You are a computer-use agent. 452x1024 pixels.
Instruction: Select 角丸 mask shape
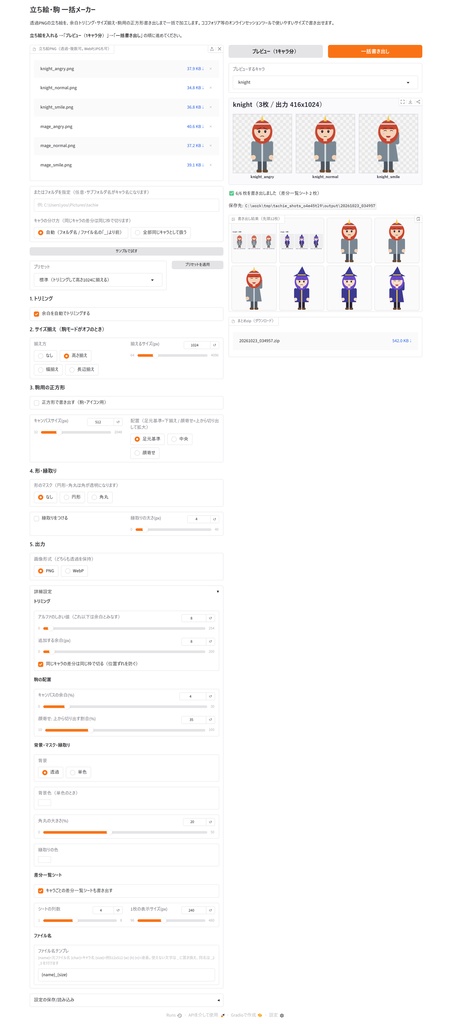point(100,497)
